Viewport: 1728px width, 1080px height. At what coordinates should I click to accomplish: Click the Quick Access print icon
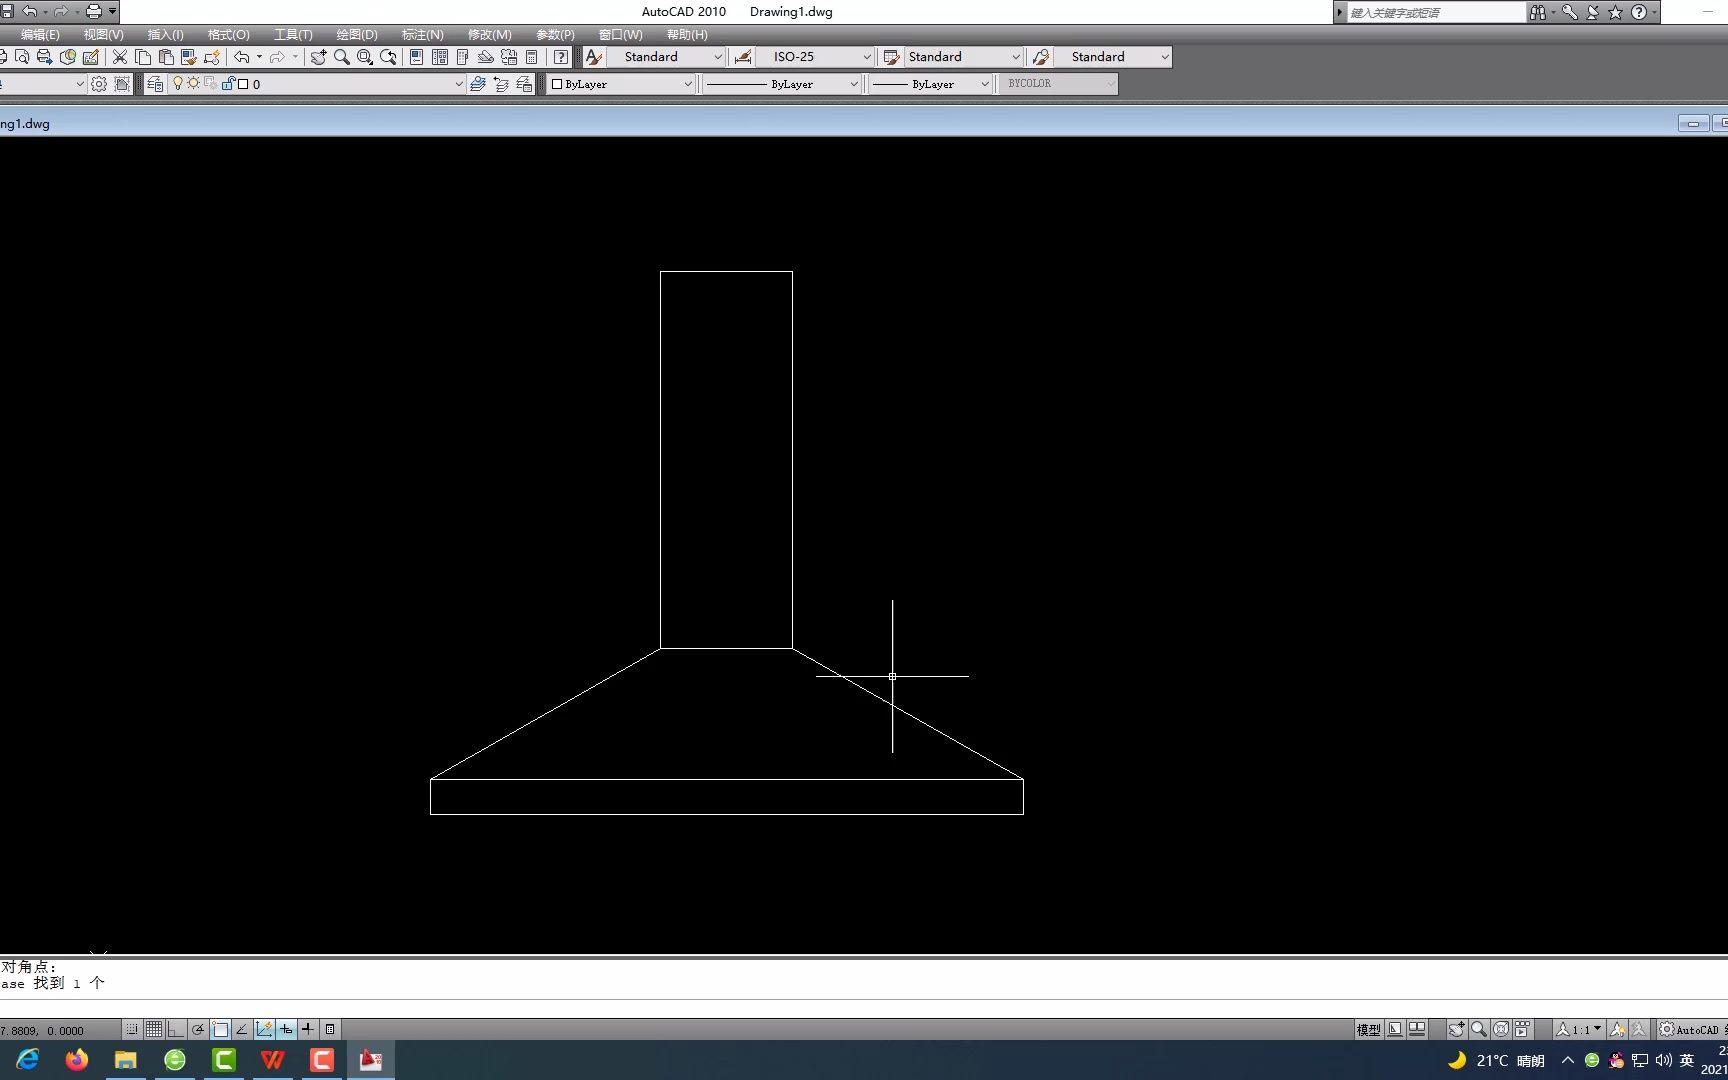[94, 12]
